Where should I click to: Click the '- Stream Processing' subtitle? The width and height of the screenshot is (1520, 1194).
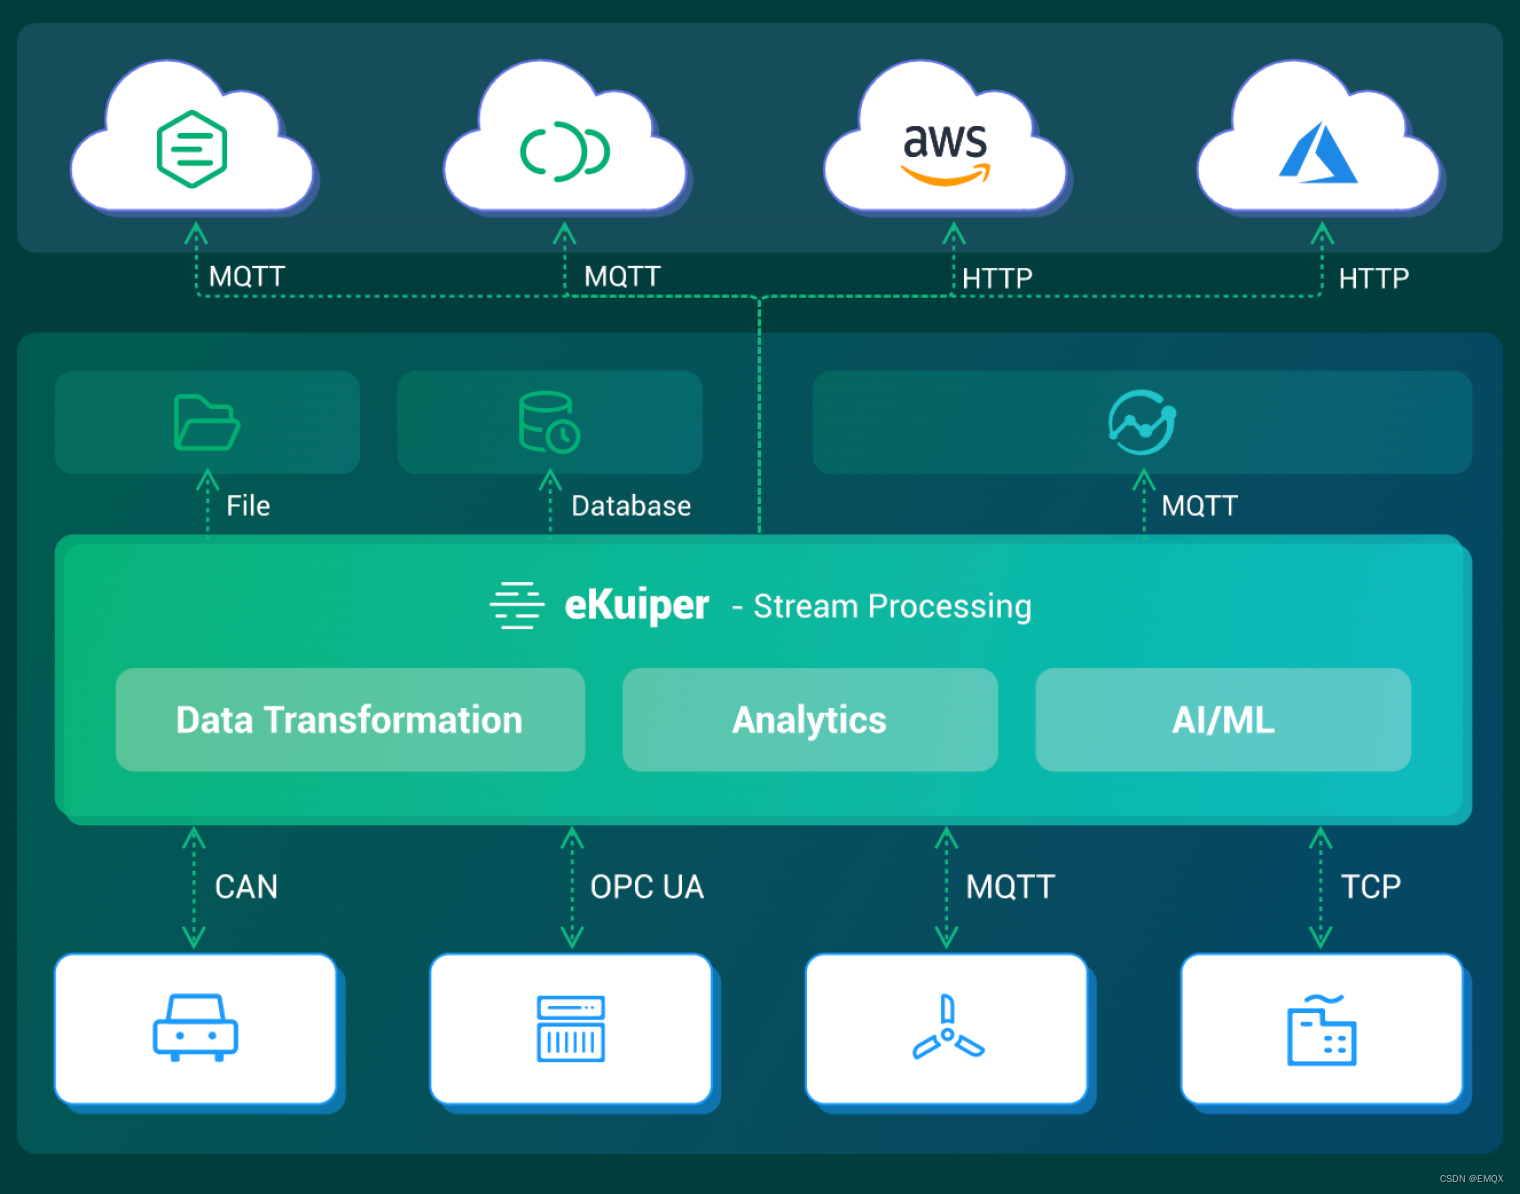(882, 606)
